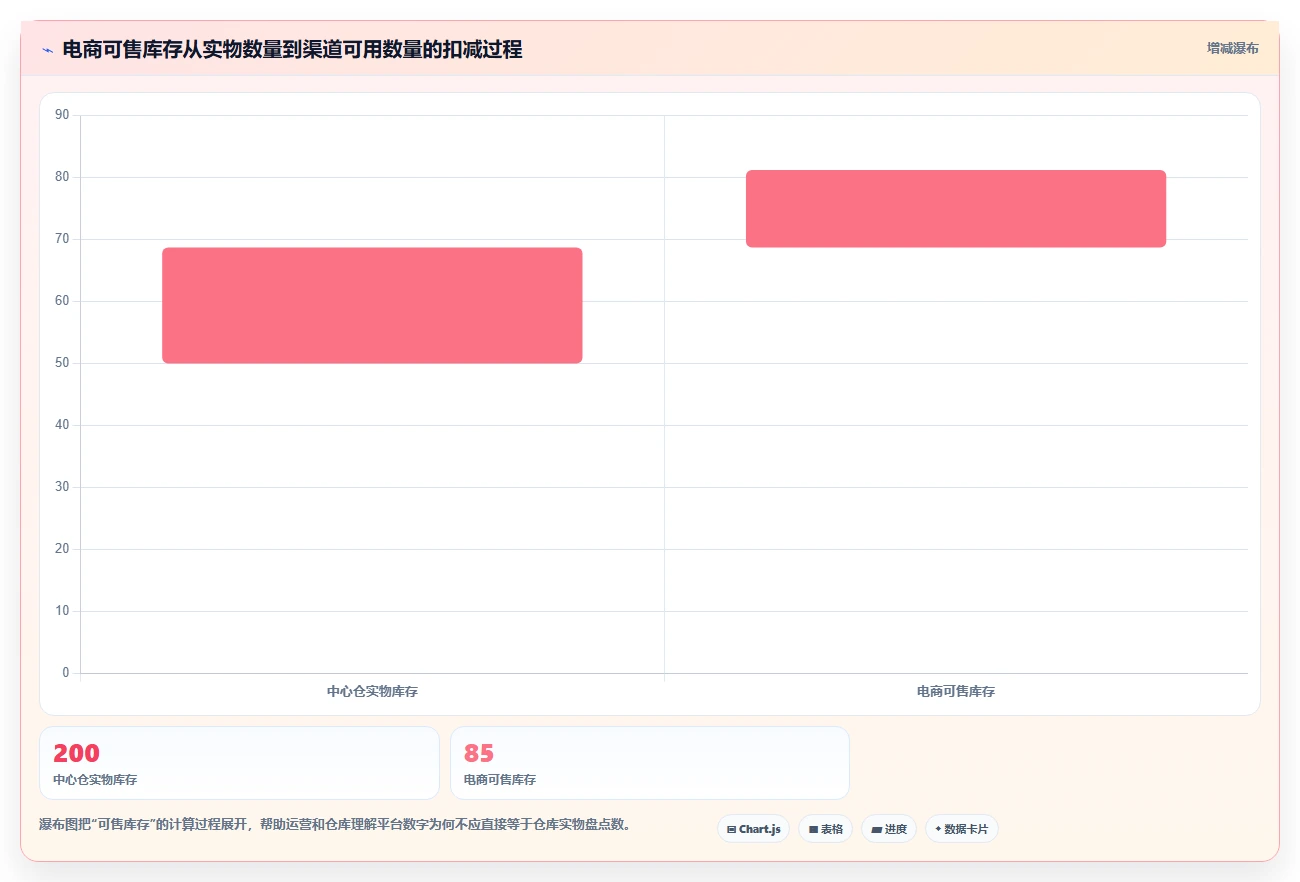This screenshot has width=1300, height=882.
Task: Click the 中心仓实物库存 waterfall bar
Action: 372,305
